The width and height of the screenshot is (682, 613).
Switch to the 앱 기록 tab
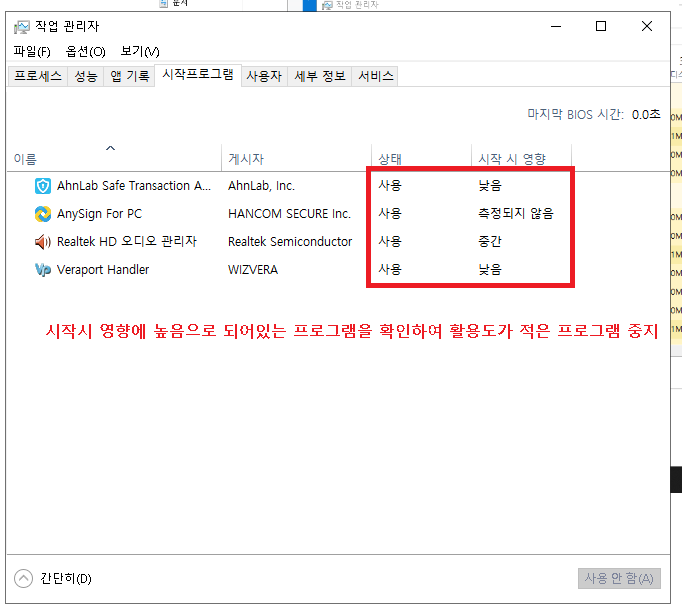coord(130,77)
